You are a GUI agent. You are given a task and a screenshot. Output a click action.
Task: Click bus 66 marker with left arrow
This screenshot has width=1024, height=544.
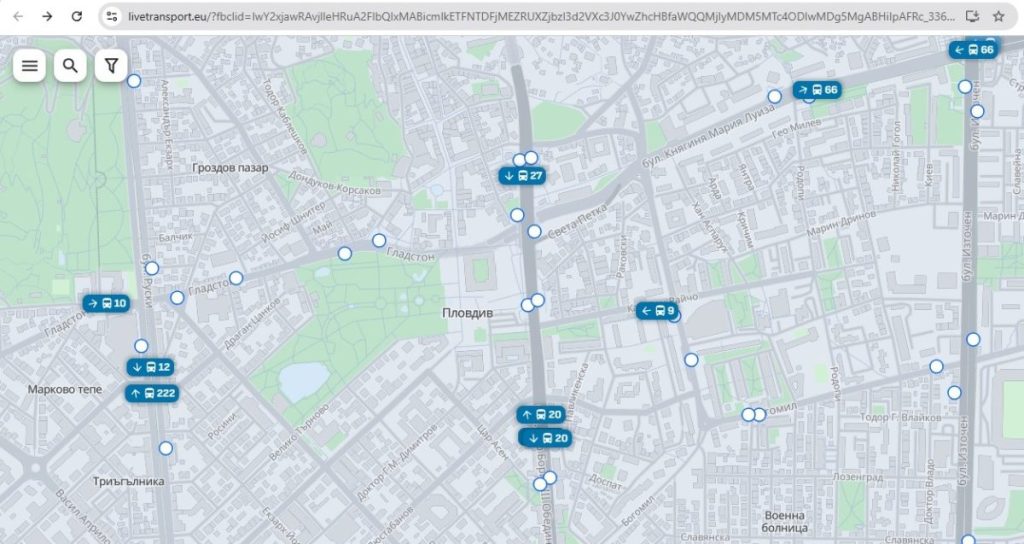(x=974, y=50)
